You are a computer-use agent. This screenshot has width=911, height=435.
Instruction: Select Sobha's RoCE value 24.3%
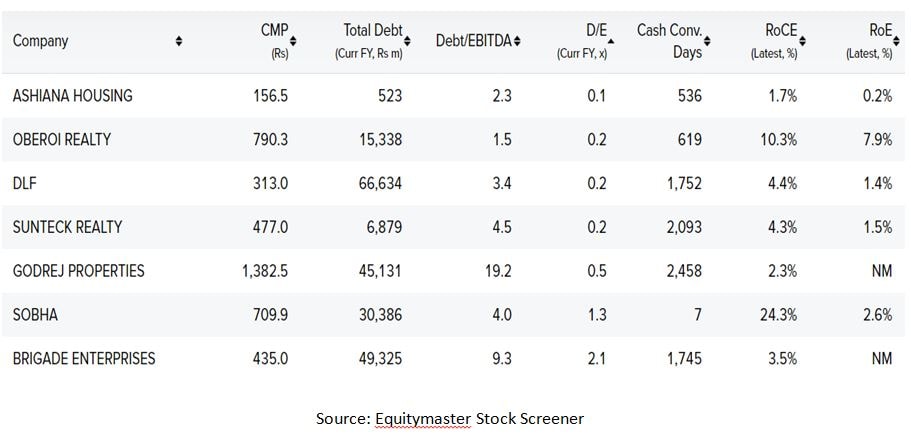pyautogui.click(x=777, y=315)
